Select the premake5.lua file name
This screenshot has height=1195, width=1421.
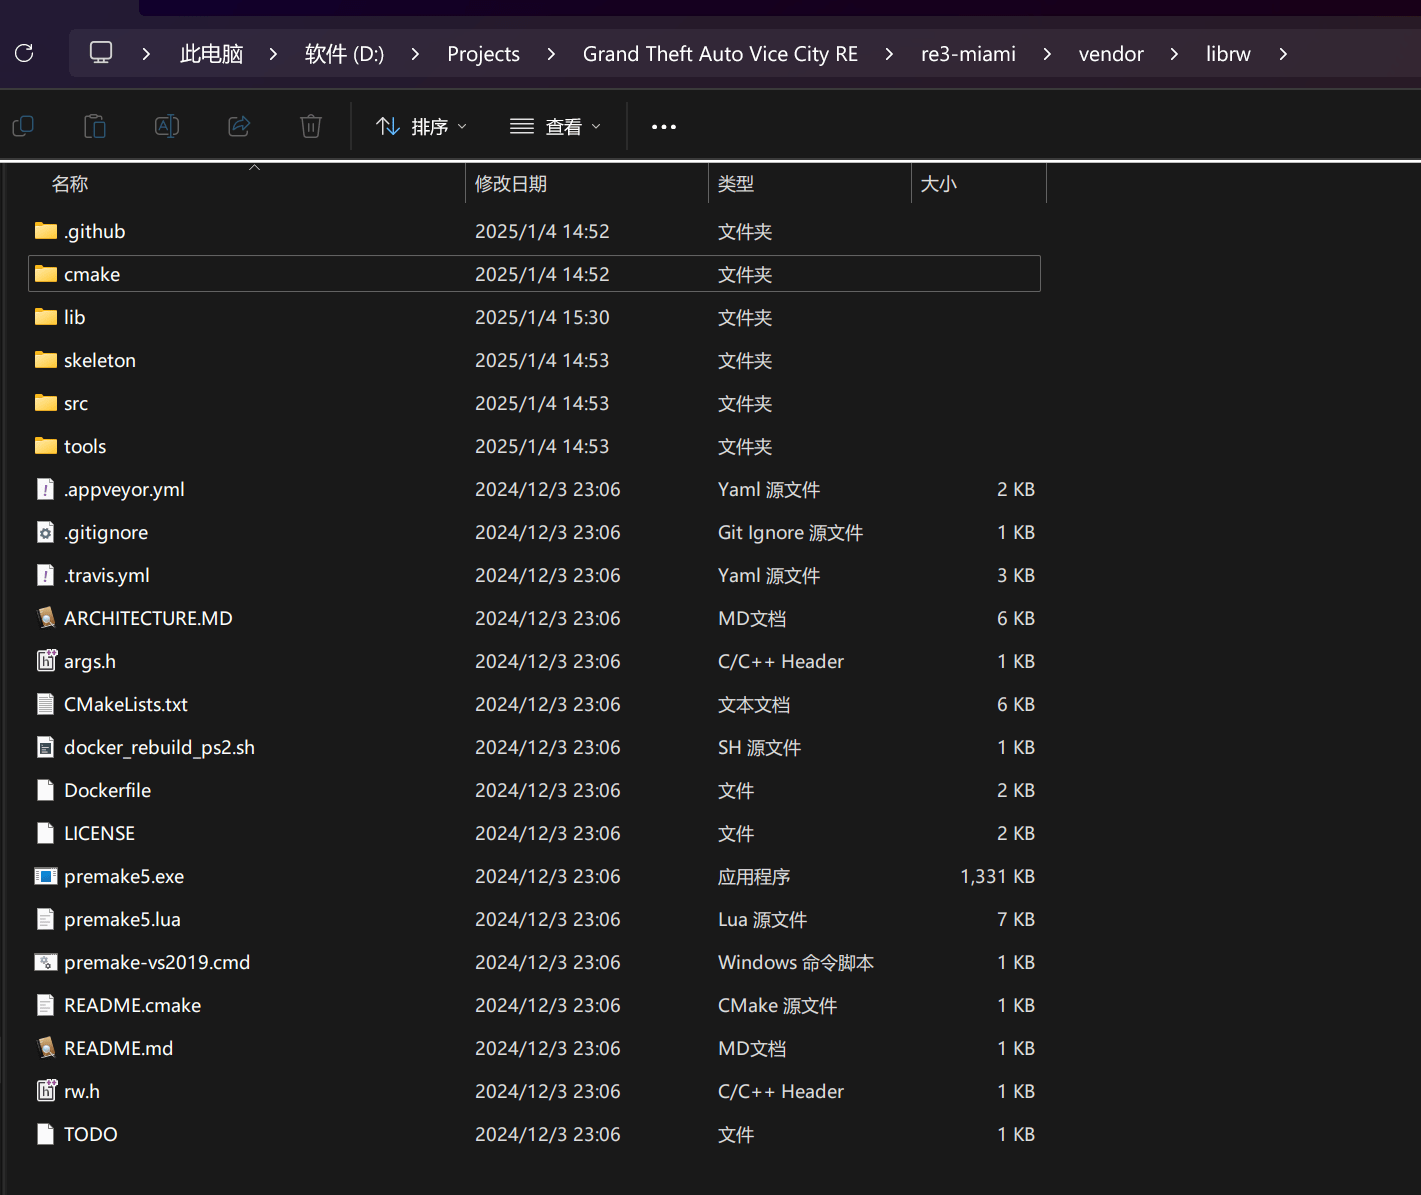[x=123, y=919]
